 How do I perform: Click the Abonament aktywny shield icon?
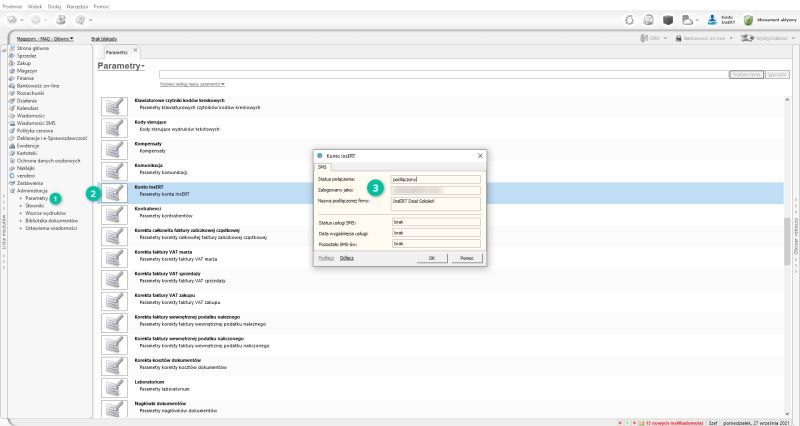pyautogui.click(x=748, y=20)
